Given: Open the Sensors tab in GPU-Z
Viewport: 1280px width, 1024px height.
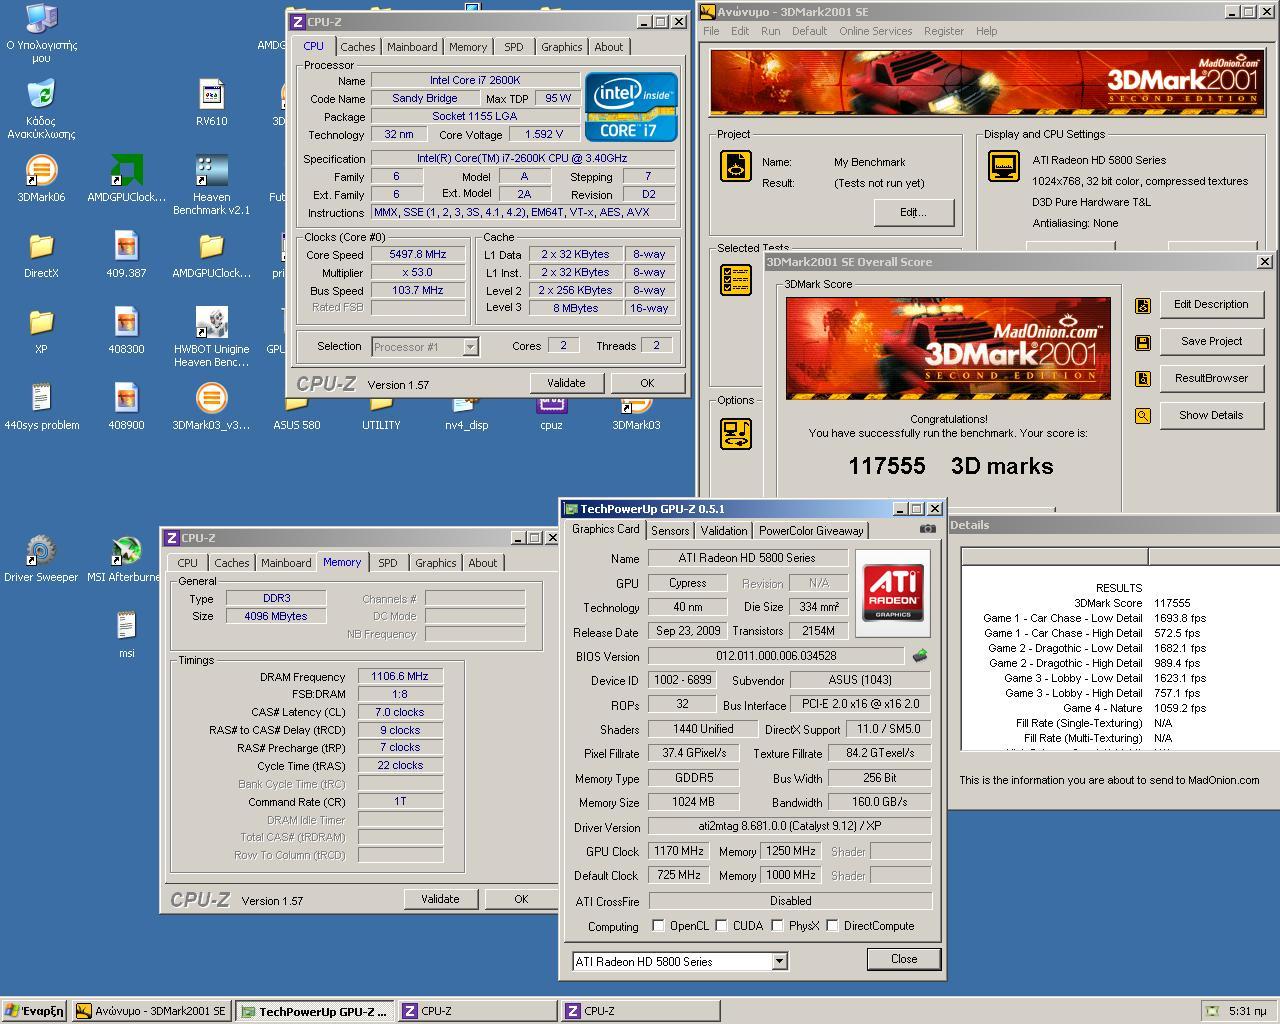Looking at the screenshot, I should point(670,531).
